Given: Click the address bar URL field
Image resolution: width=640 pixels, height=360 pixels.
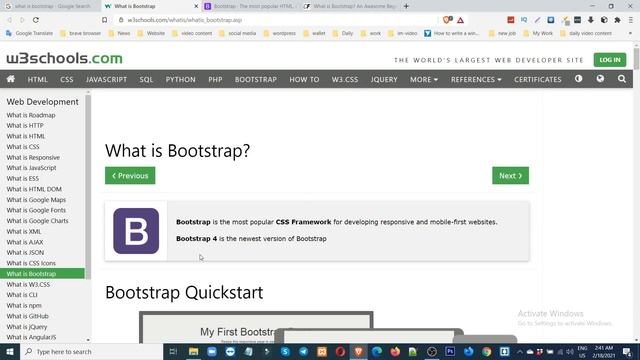Looking at the screenshot, I should point(278,20).
